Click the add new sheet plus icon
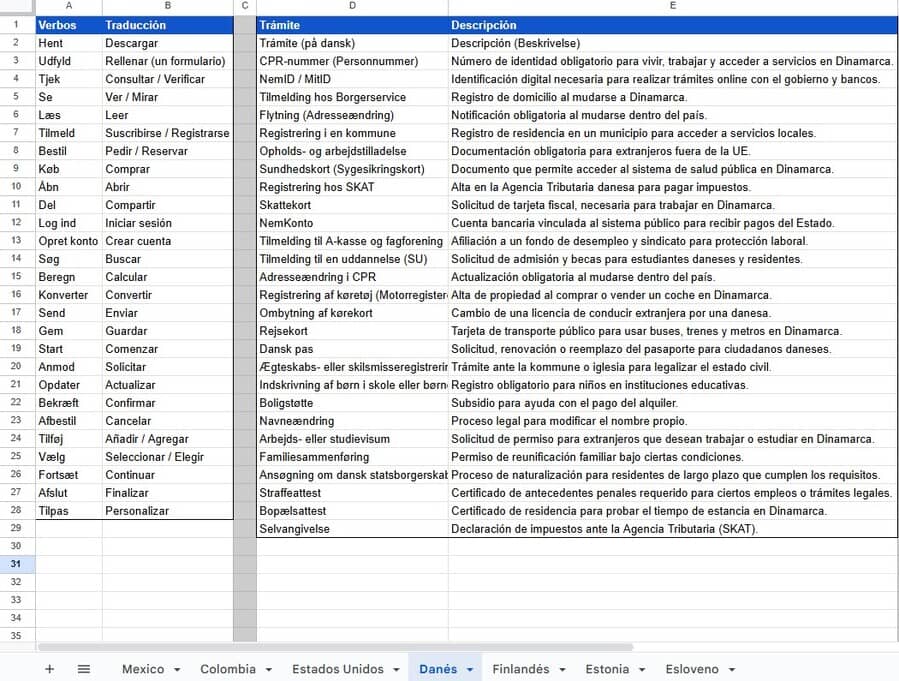 click(x=49, y=669)
